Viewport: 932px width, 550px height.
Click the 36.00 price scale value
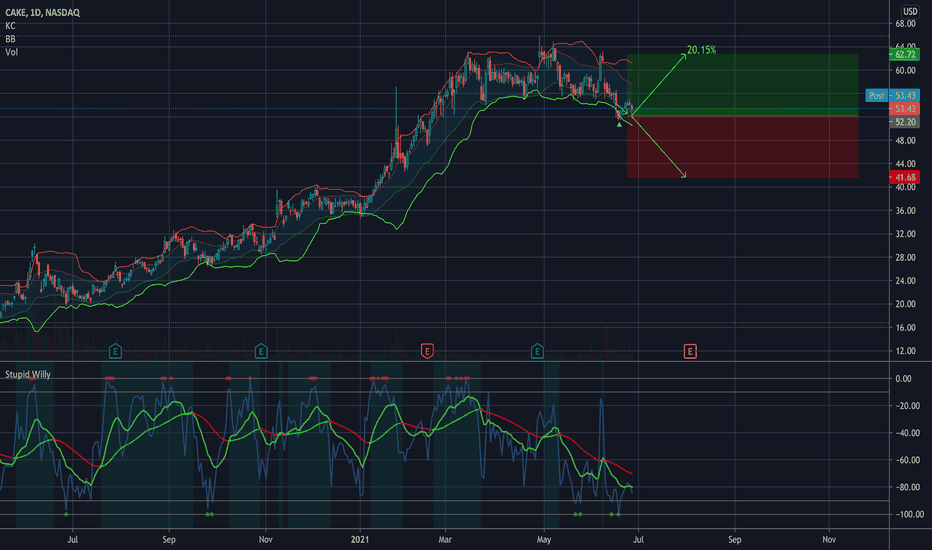point(906,210)
